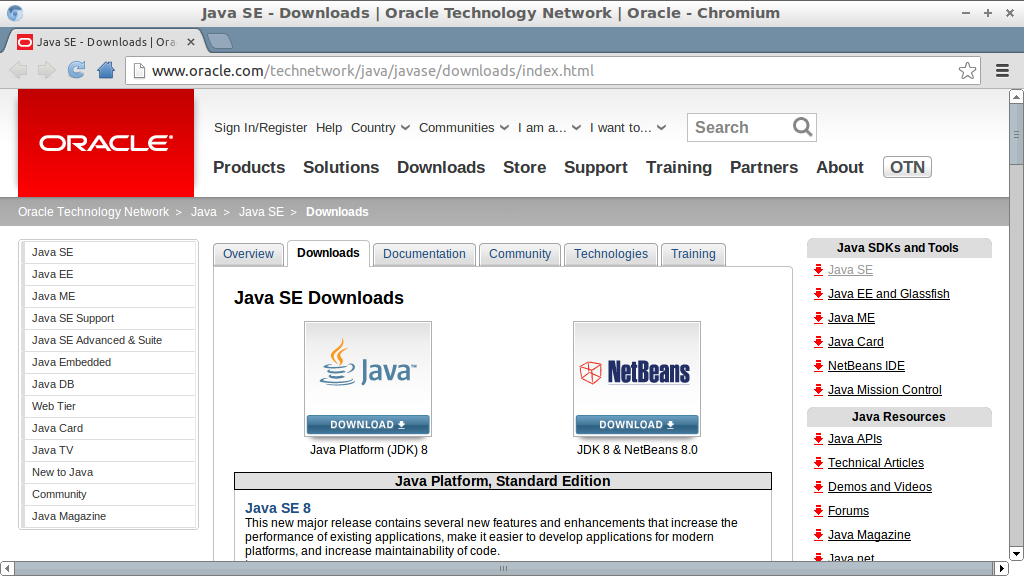Click the download icon next to Java APIs
Viewport: 1024px width, 576px height.
click(817, 439)
